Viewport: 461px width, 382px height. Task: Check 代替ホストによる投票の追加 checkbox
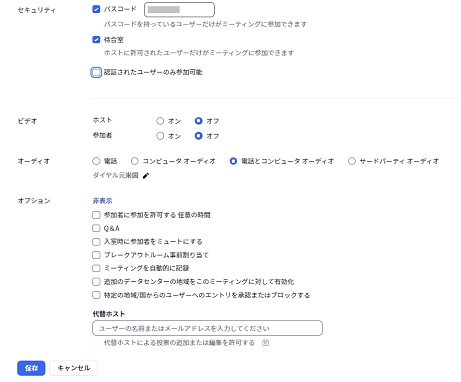click(x=96, y=342)
